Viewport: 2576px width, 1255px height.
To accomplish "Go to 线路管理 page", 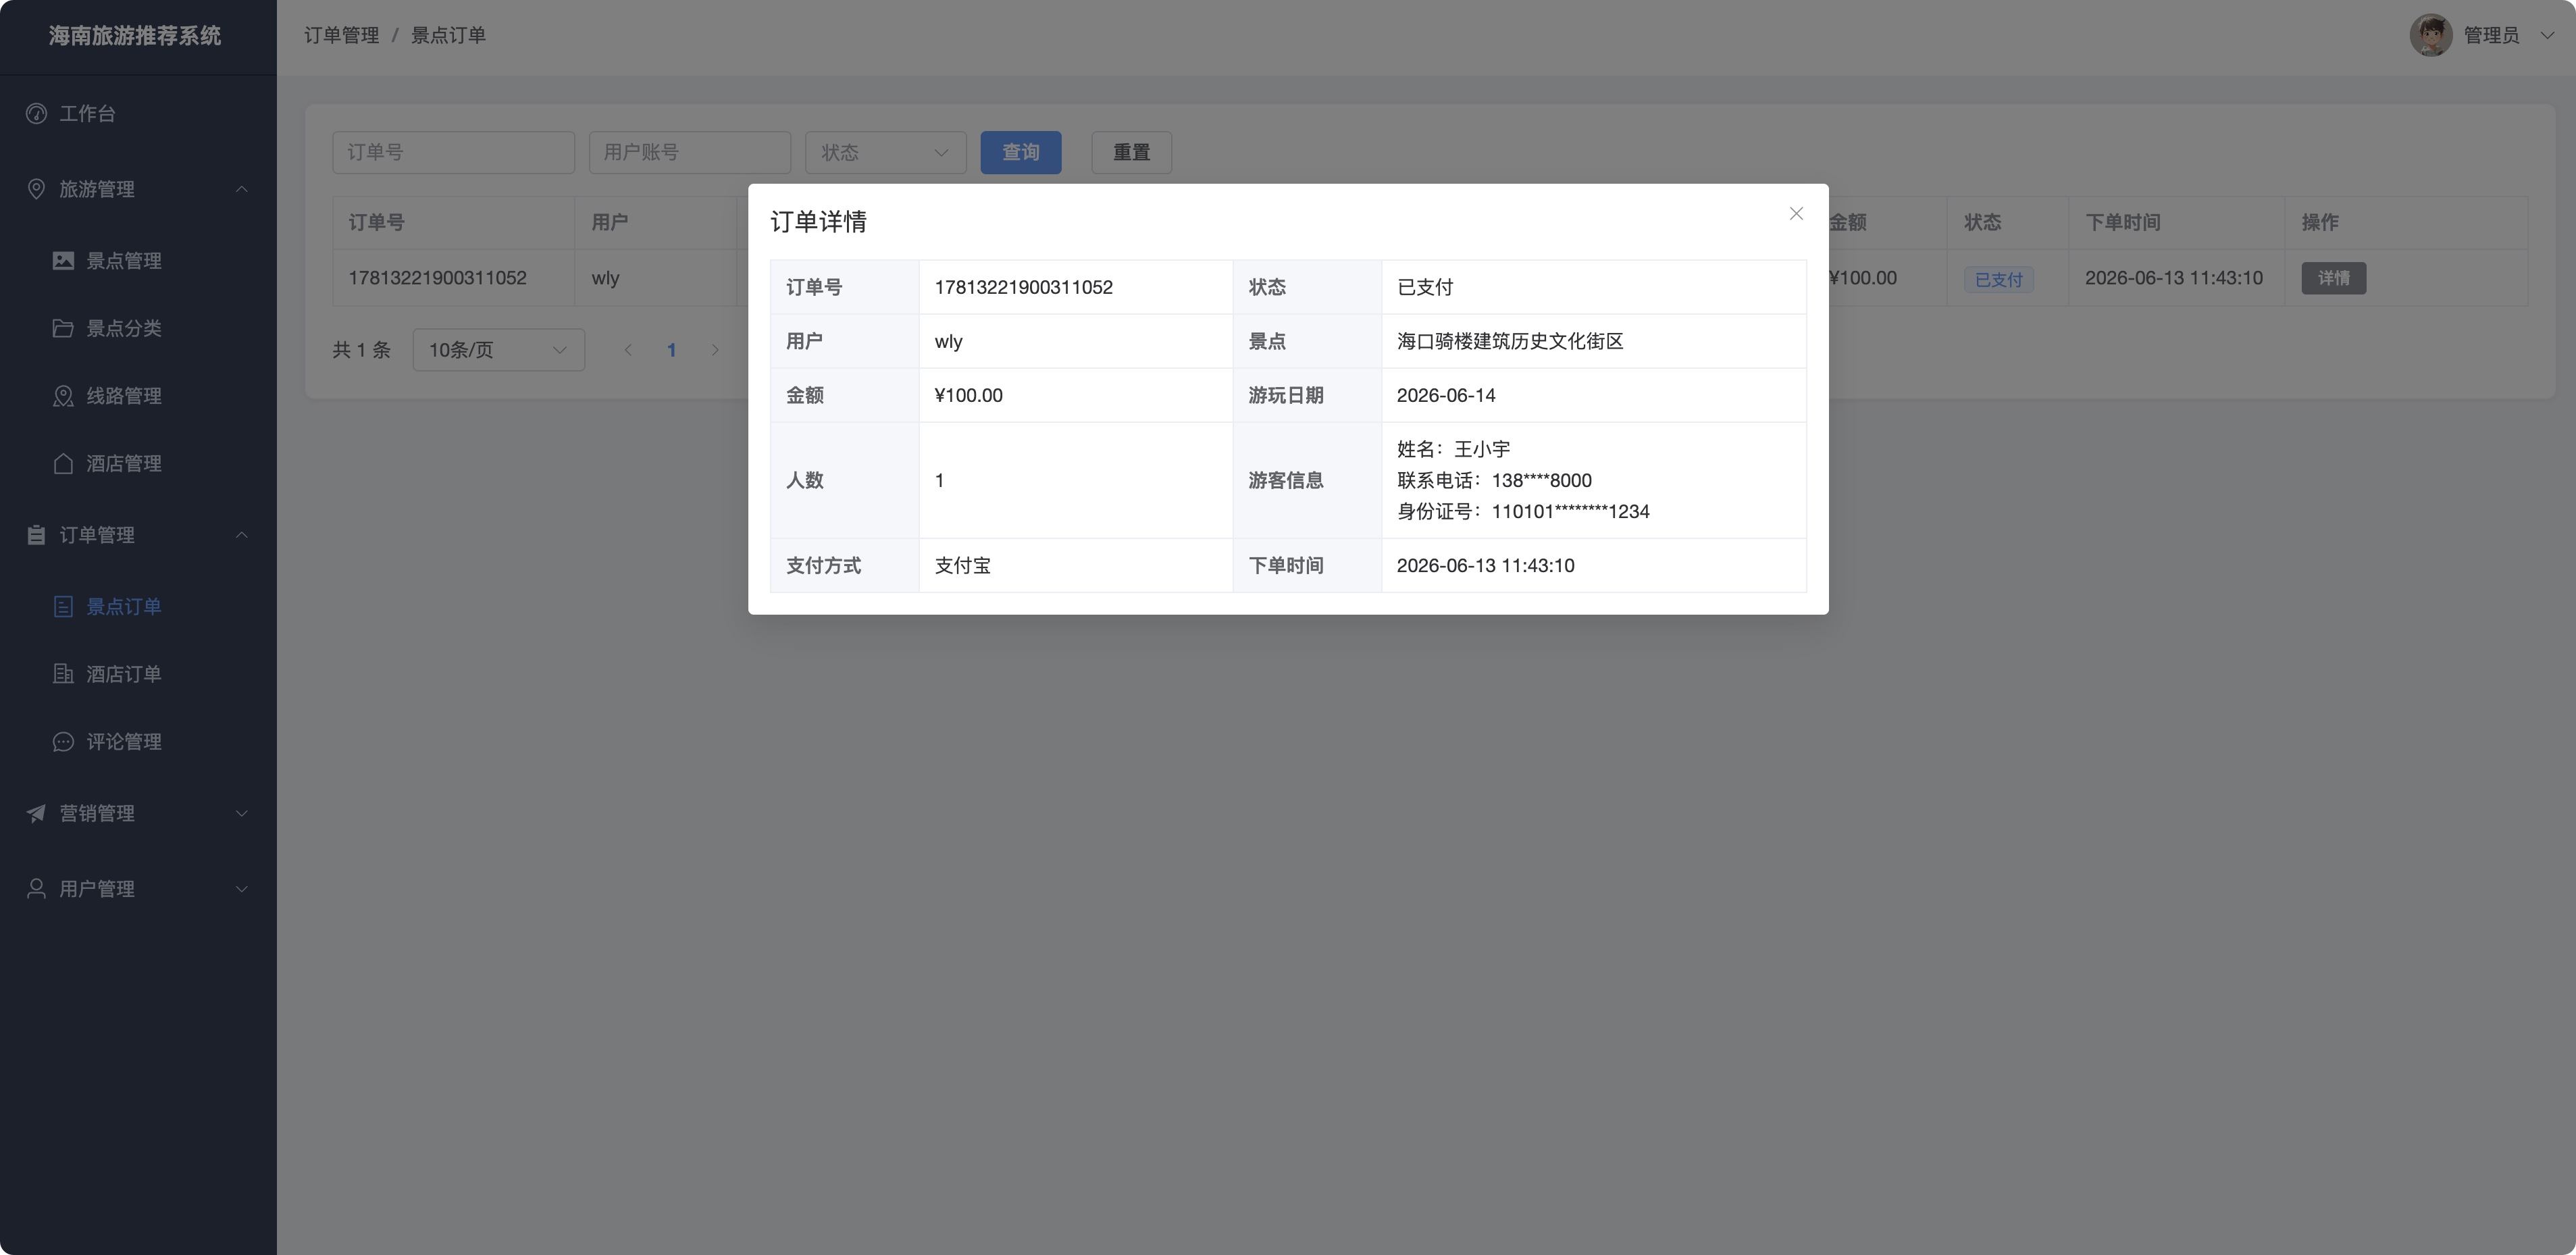I will click(138, 396).
